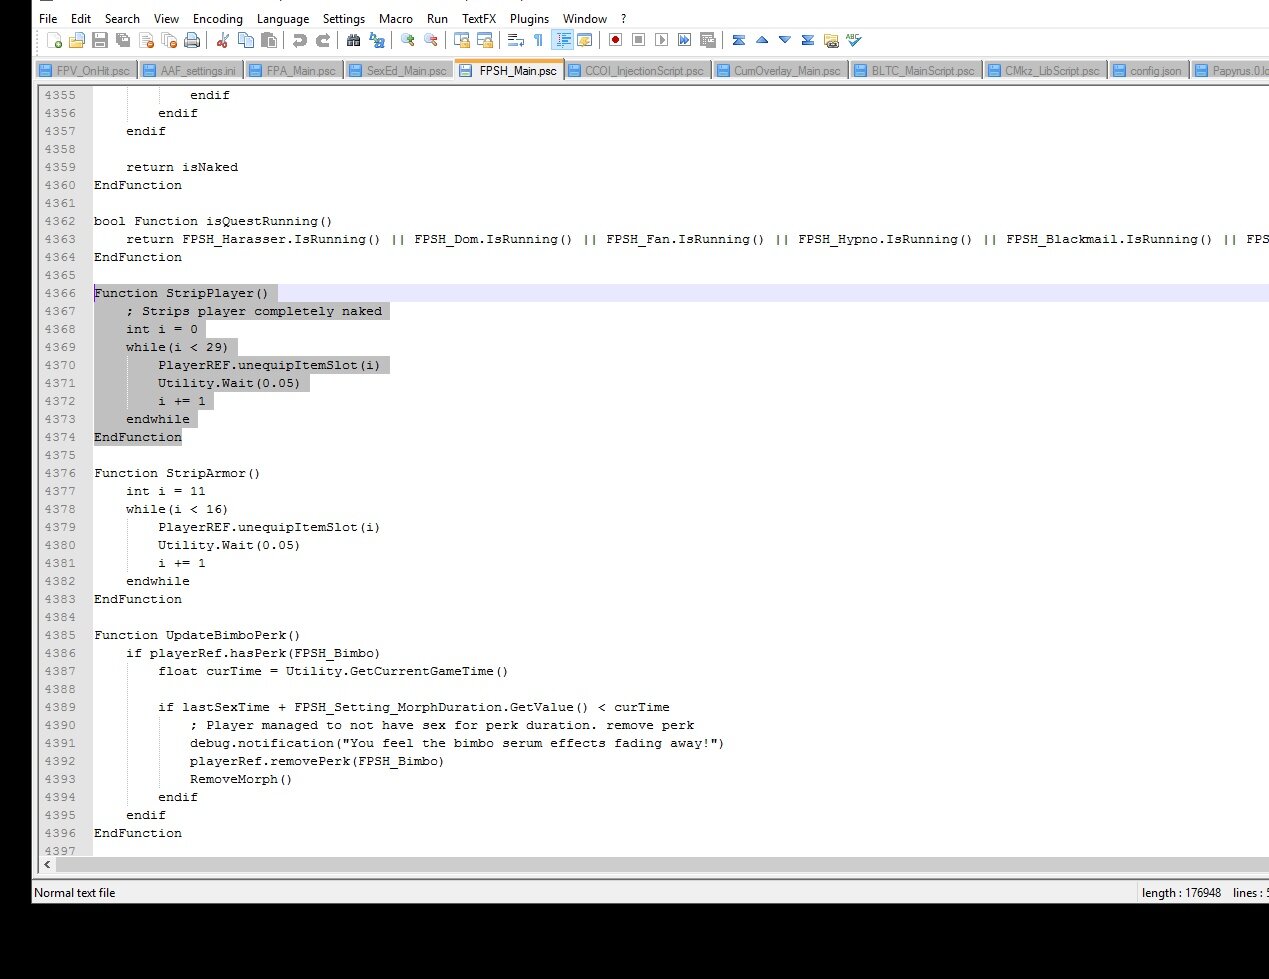Play back the recorded macro

coord(661,40)
